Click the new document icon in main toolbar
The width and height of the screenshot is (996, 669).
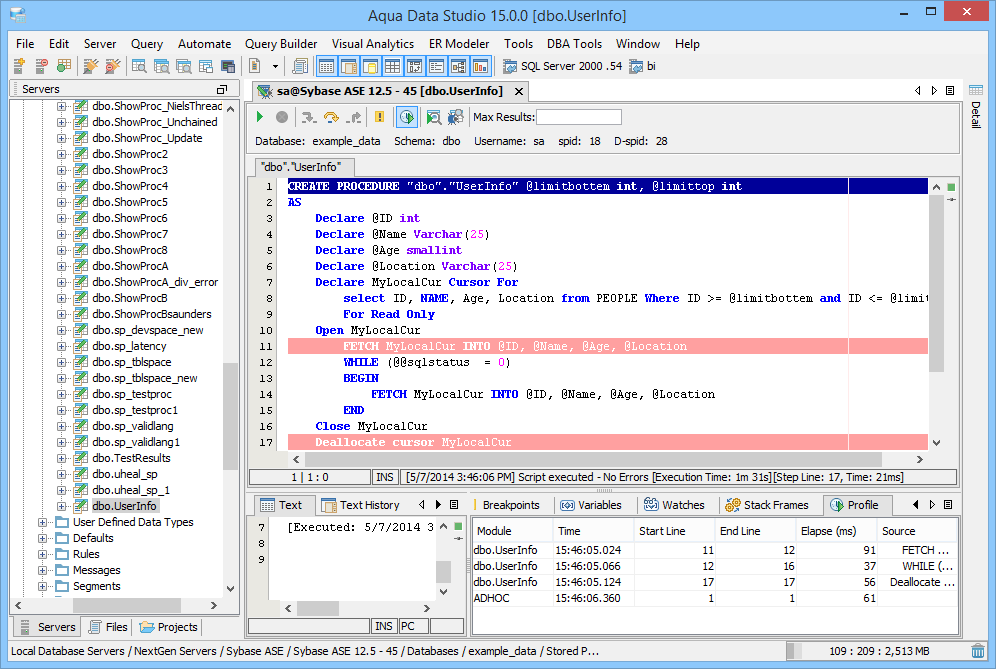point(255,65)
